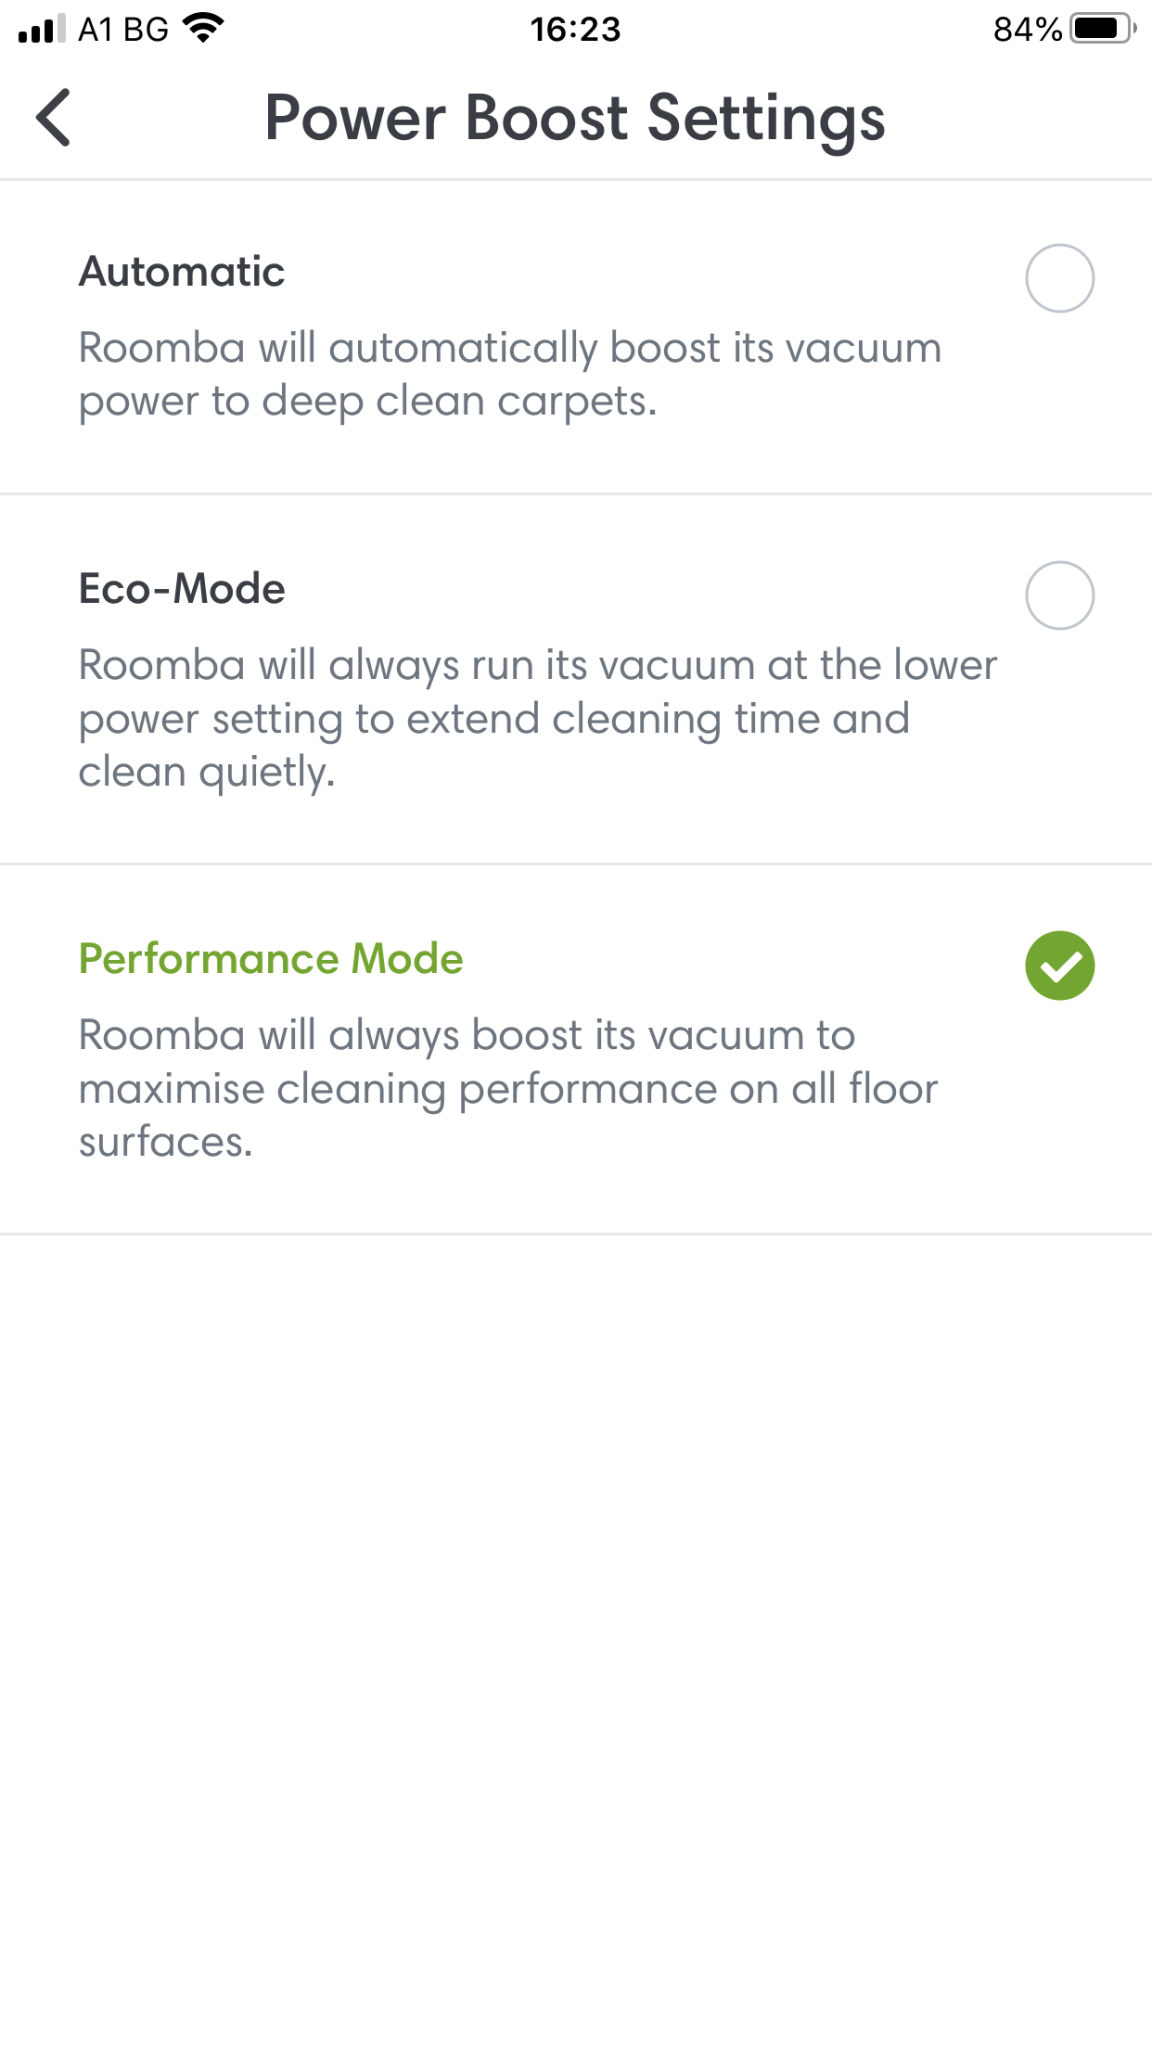This screenshot has height=2048, width=1152.
Task: Tap the Wi-Fi icon in status bar
Action: click(x=204, y=29)
